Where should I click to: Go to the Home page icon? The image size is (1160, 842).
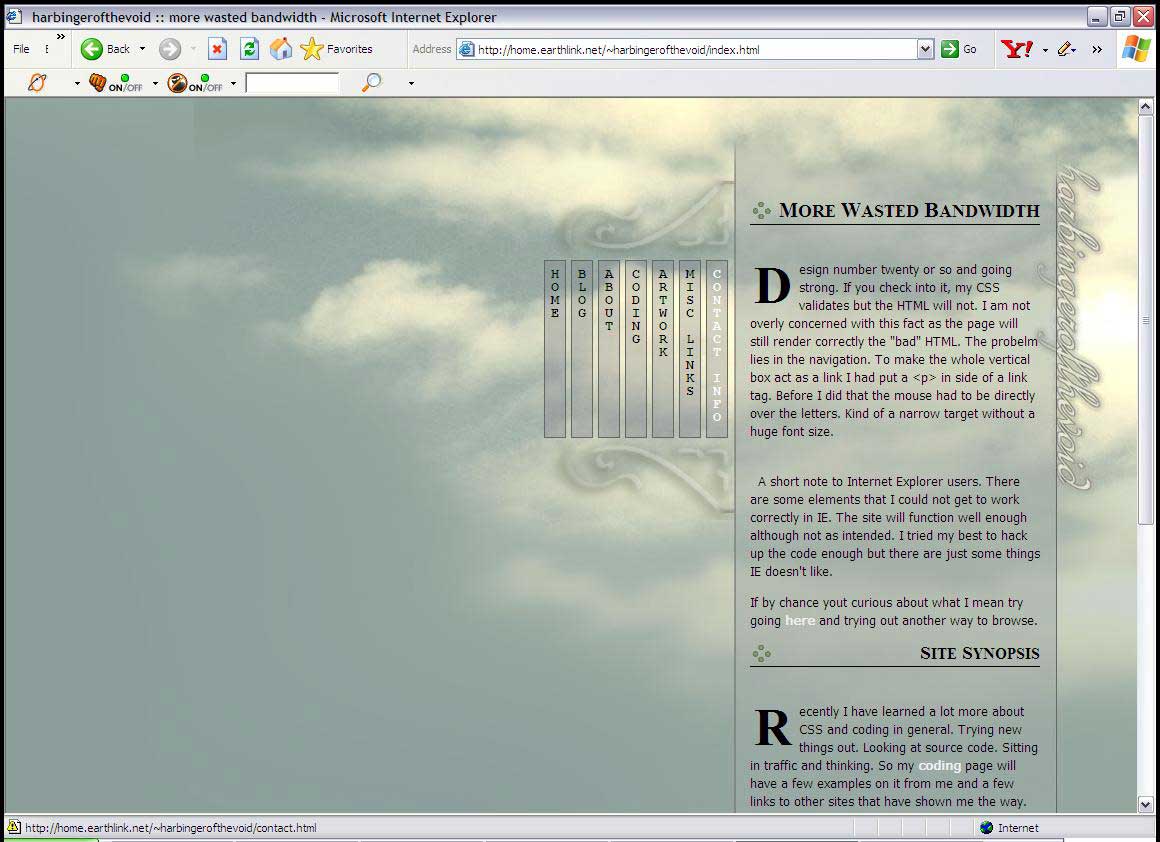pyautogui.click(x=281, y=50)
